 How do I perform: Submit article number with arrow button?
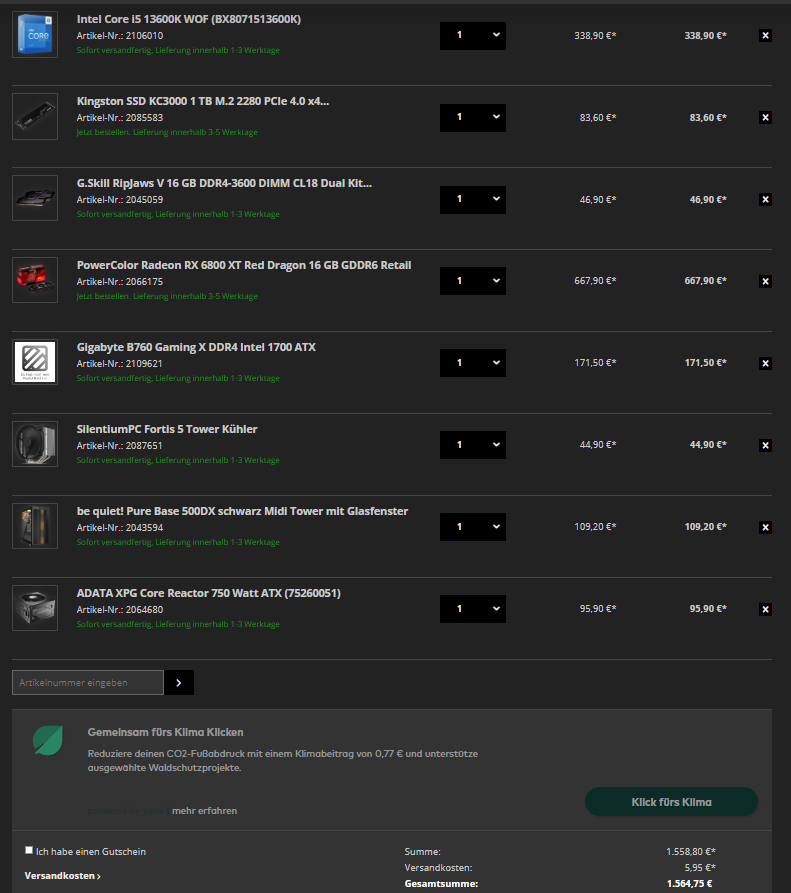tap(179, 682)
